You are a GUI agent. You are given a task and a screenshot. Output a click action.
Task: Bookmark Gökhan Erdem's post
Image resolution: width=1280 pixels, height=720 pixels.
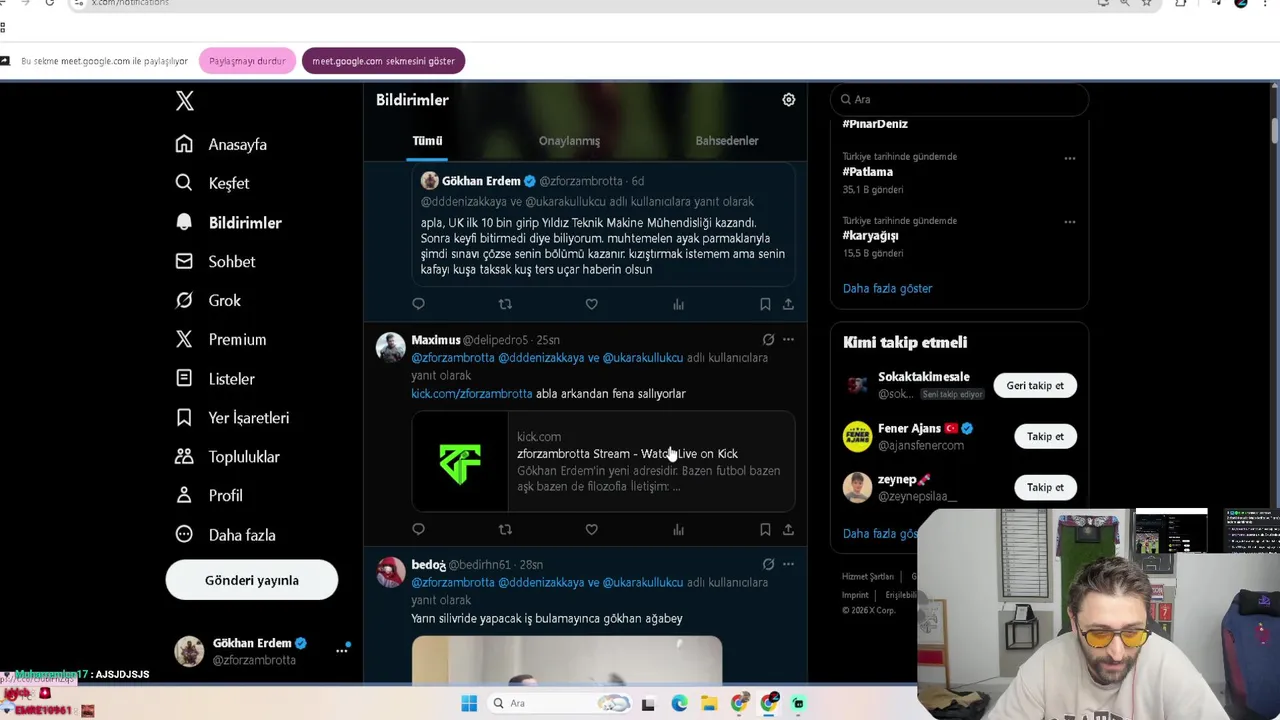(765, 304)
